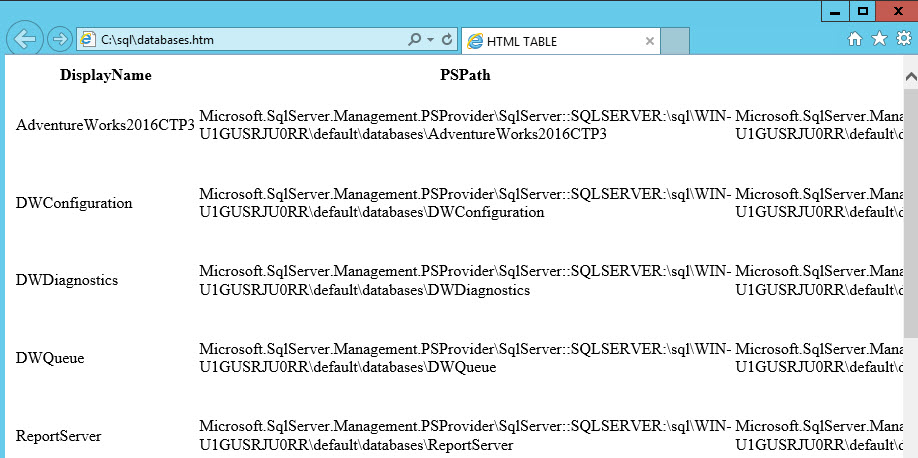Viewport: 918px width, 458px height.
Task: Click the DWDiagnostics display name cell
Action: click(67, 281)
